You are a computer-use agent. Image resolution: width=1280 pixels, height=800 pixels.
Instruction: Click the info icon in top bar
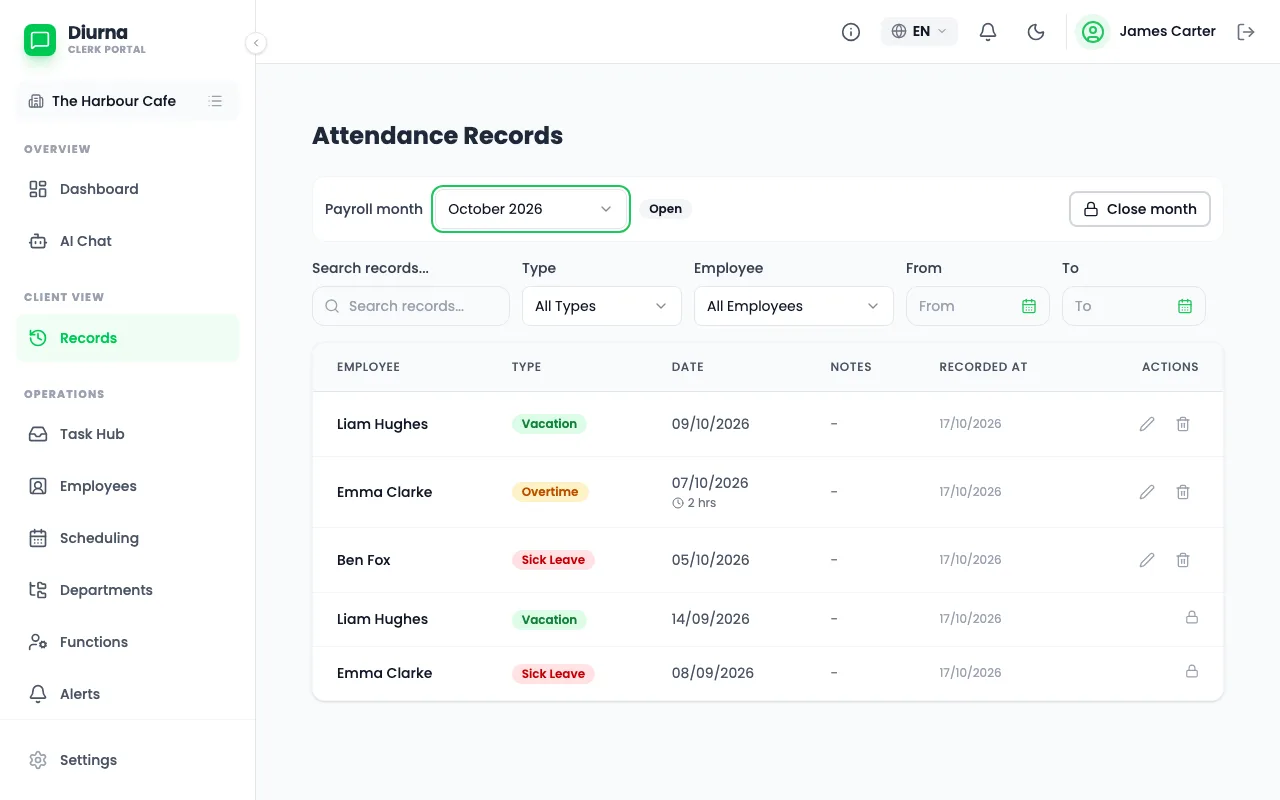[851, 32]
